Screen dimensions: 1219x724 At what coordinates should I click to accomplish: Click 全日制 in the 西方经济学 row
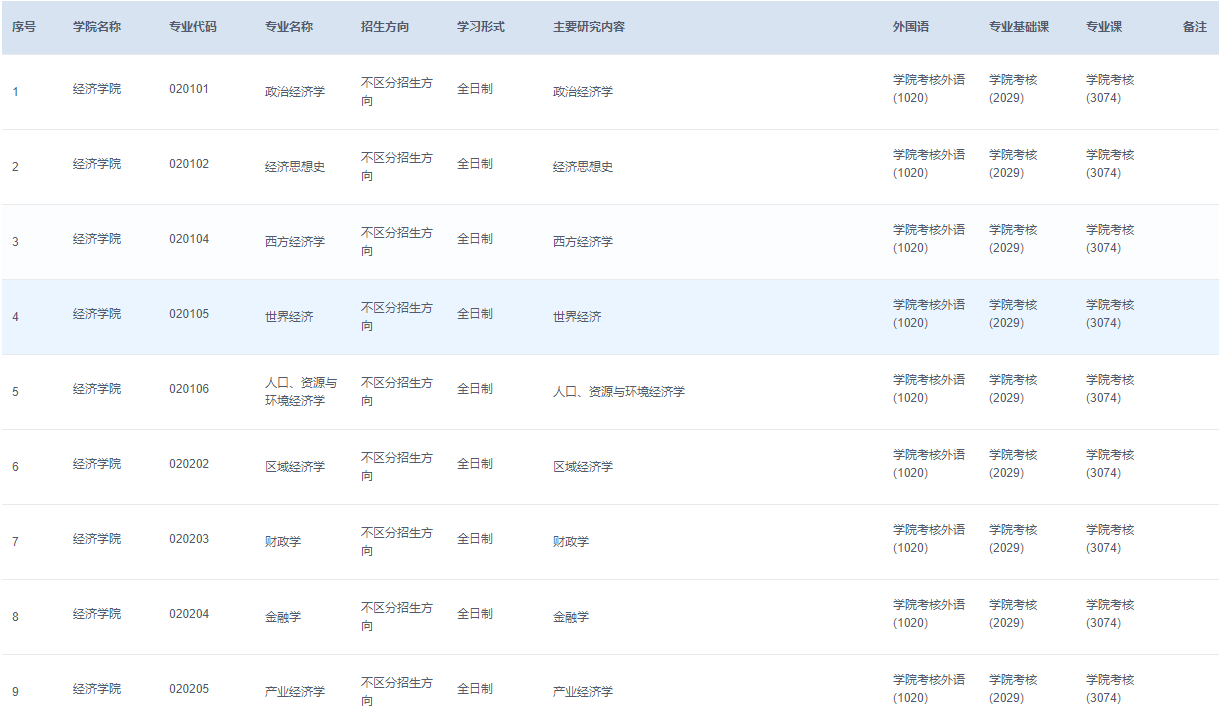tap(474, 239)
